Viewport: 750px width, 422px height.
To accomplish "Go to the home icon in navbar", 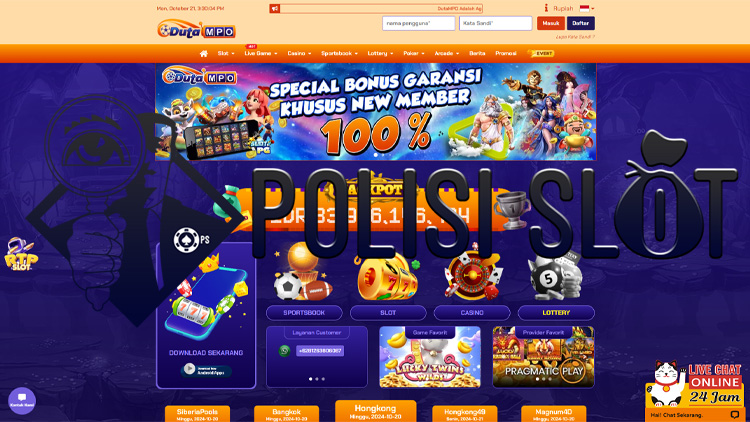I will [x=204, y=54].
